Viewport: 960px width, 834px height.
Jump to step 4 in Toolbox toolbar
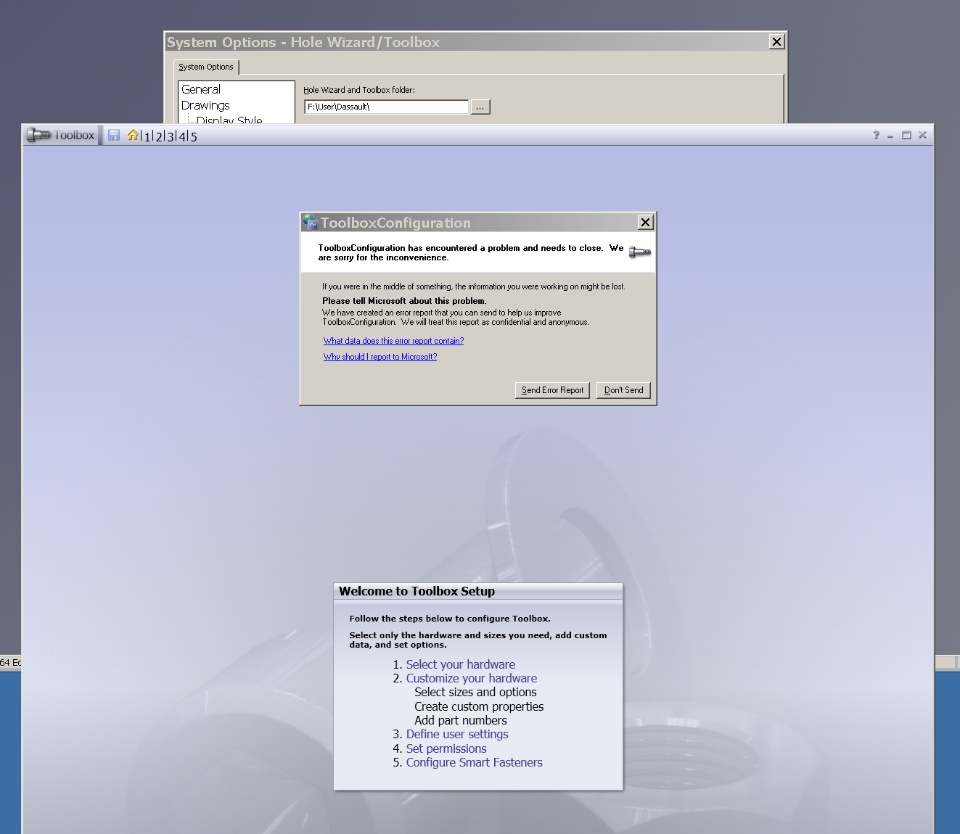[x=182, y=137]
